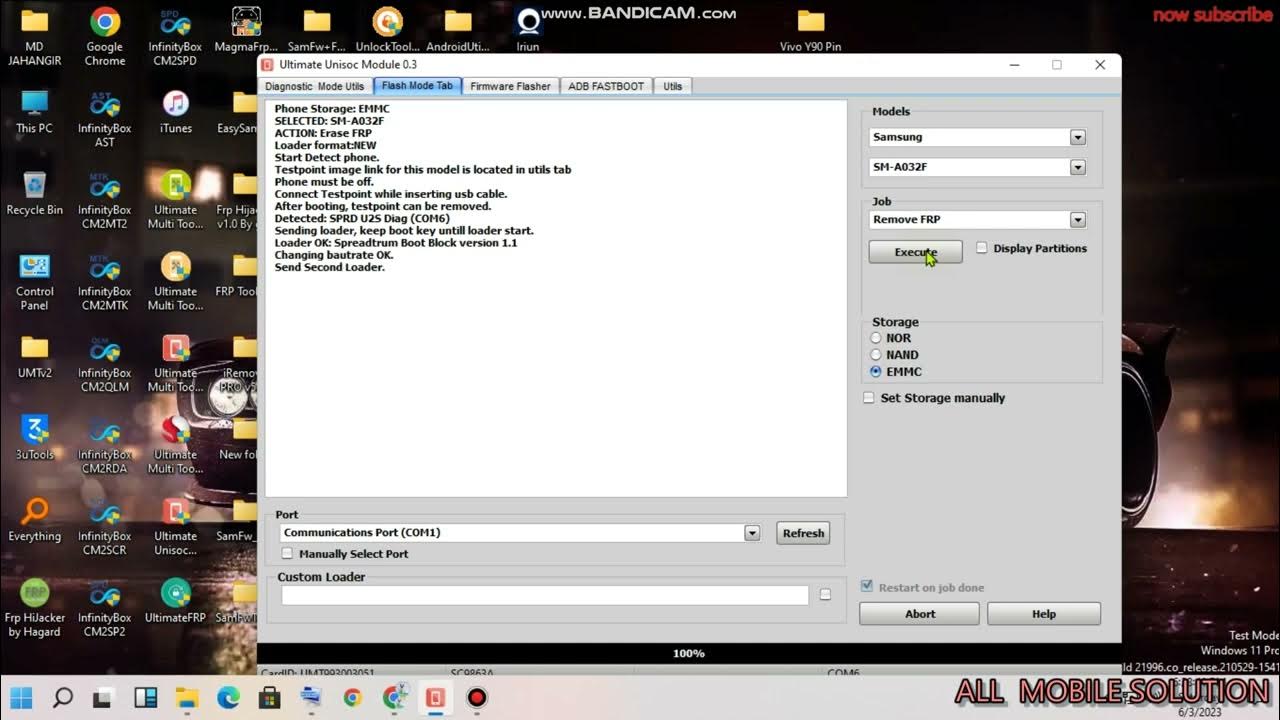
Task: Open UltimateFRP desktop shortcut
Action: tap(175, 602)
